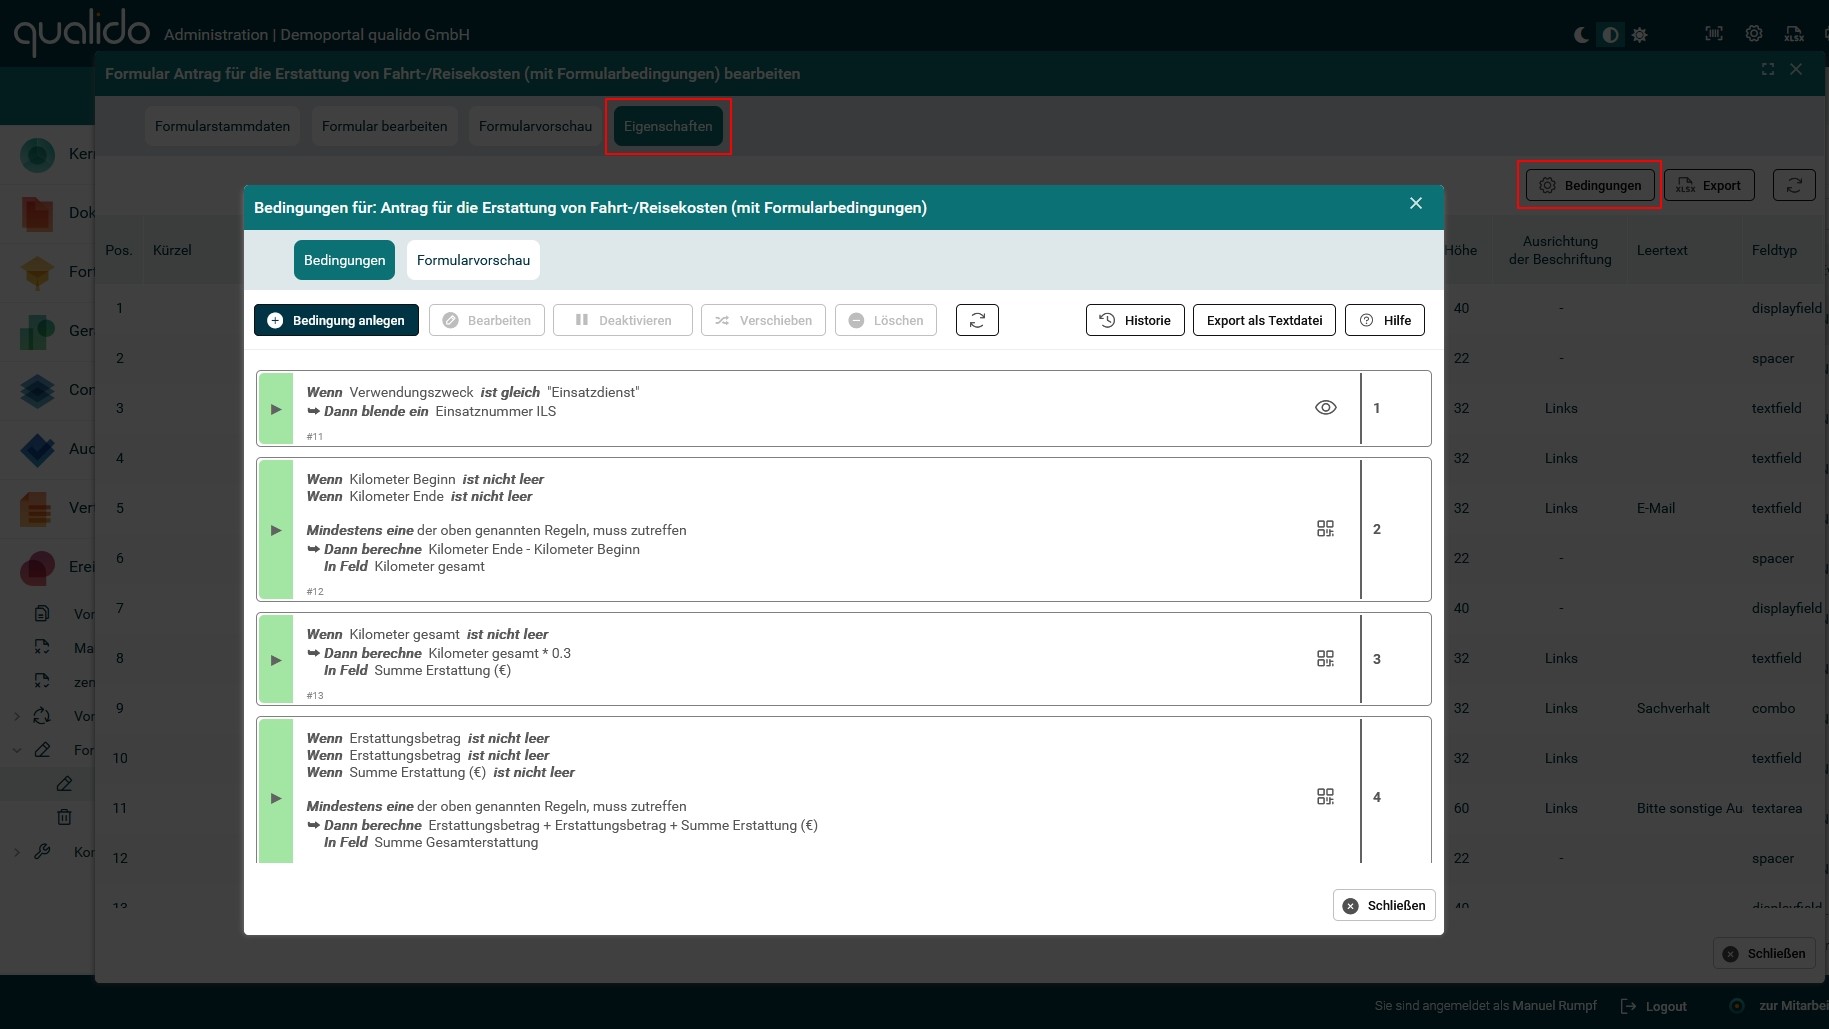
Task: Open the Ger sidebar module icon
Action: 38,331
